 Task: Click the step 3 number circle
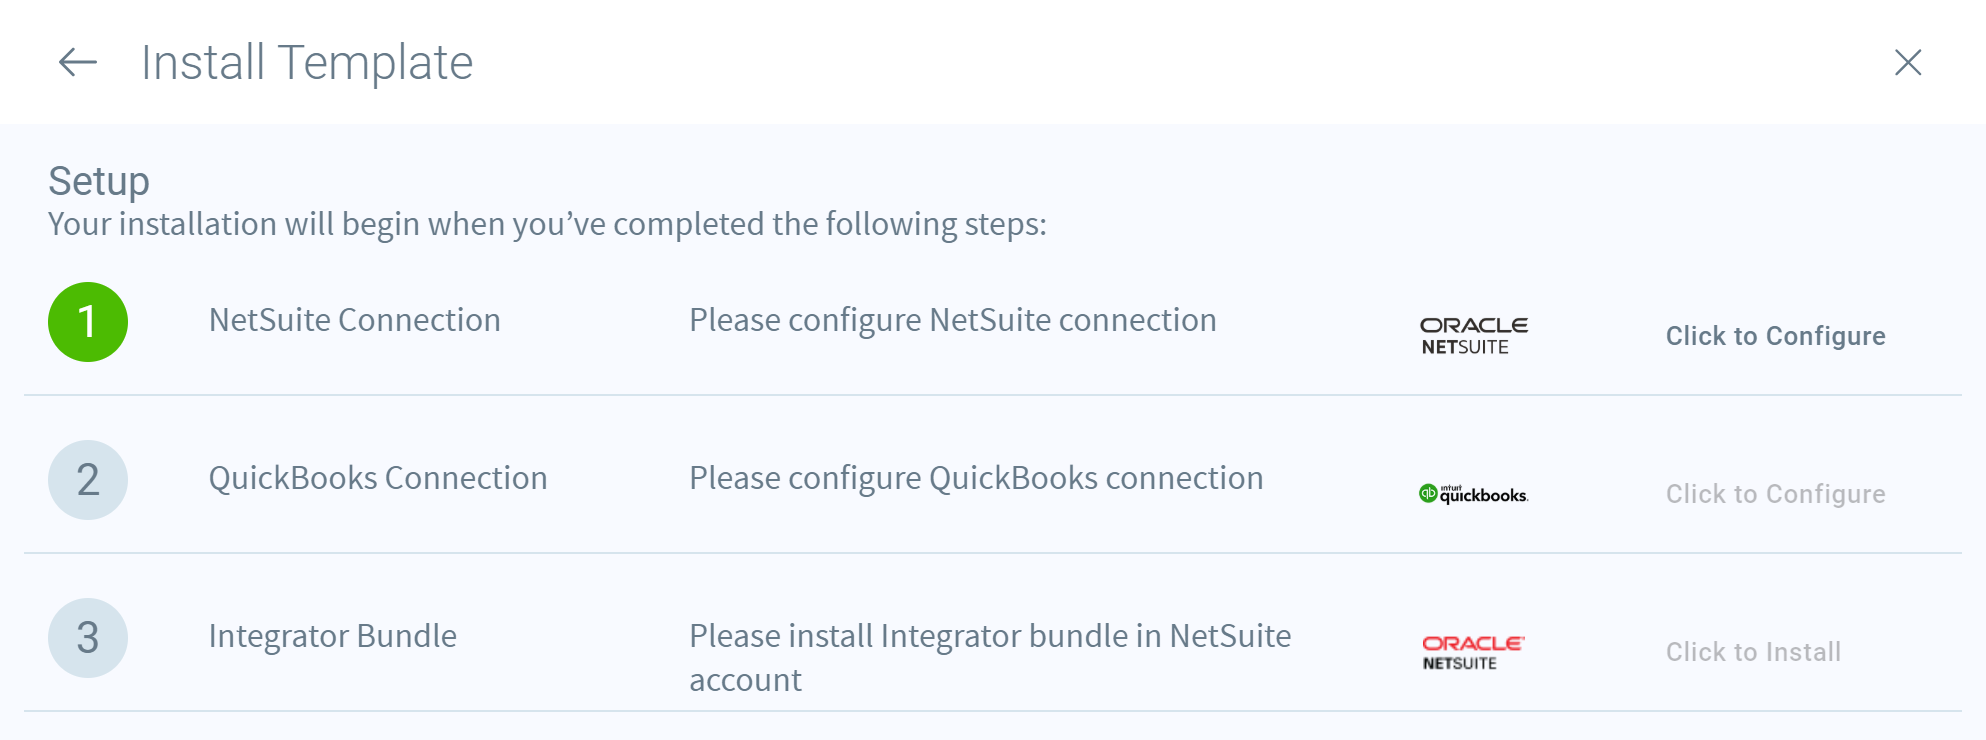(x=88, y=638)
